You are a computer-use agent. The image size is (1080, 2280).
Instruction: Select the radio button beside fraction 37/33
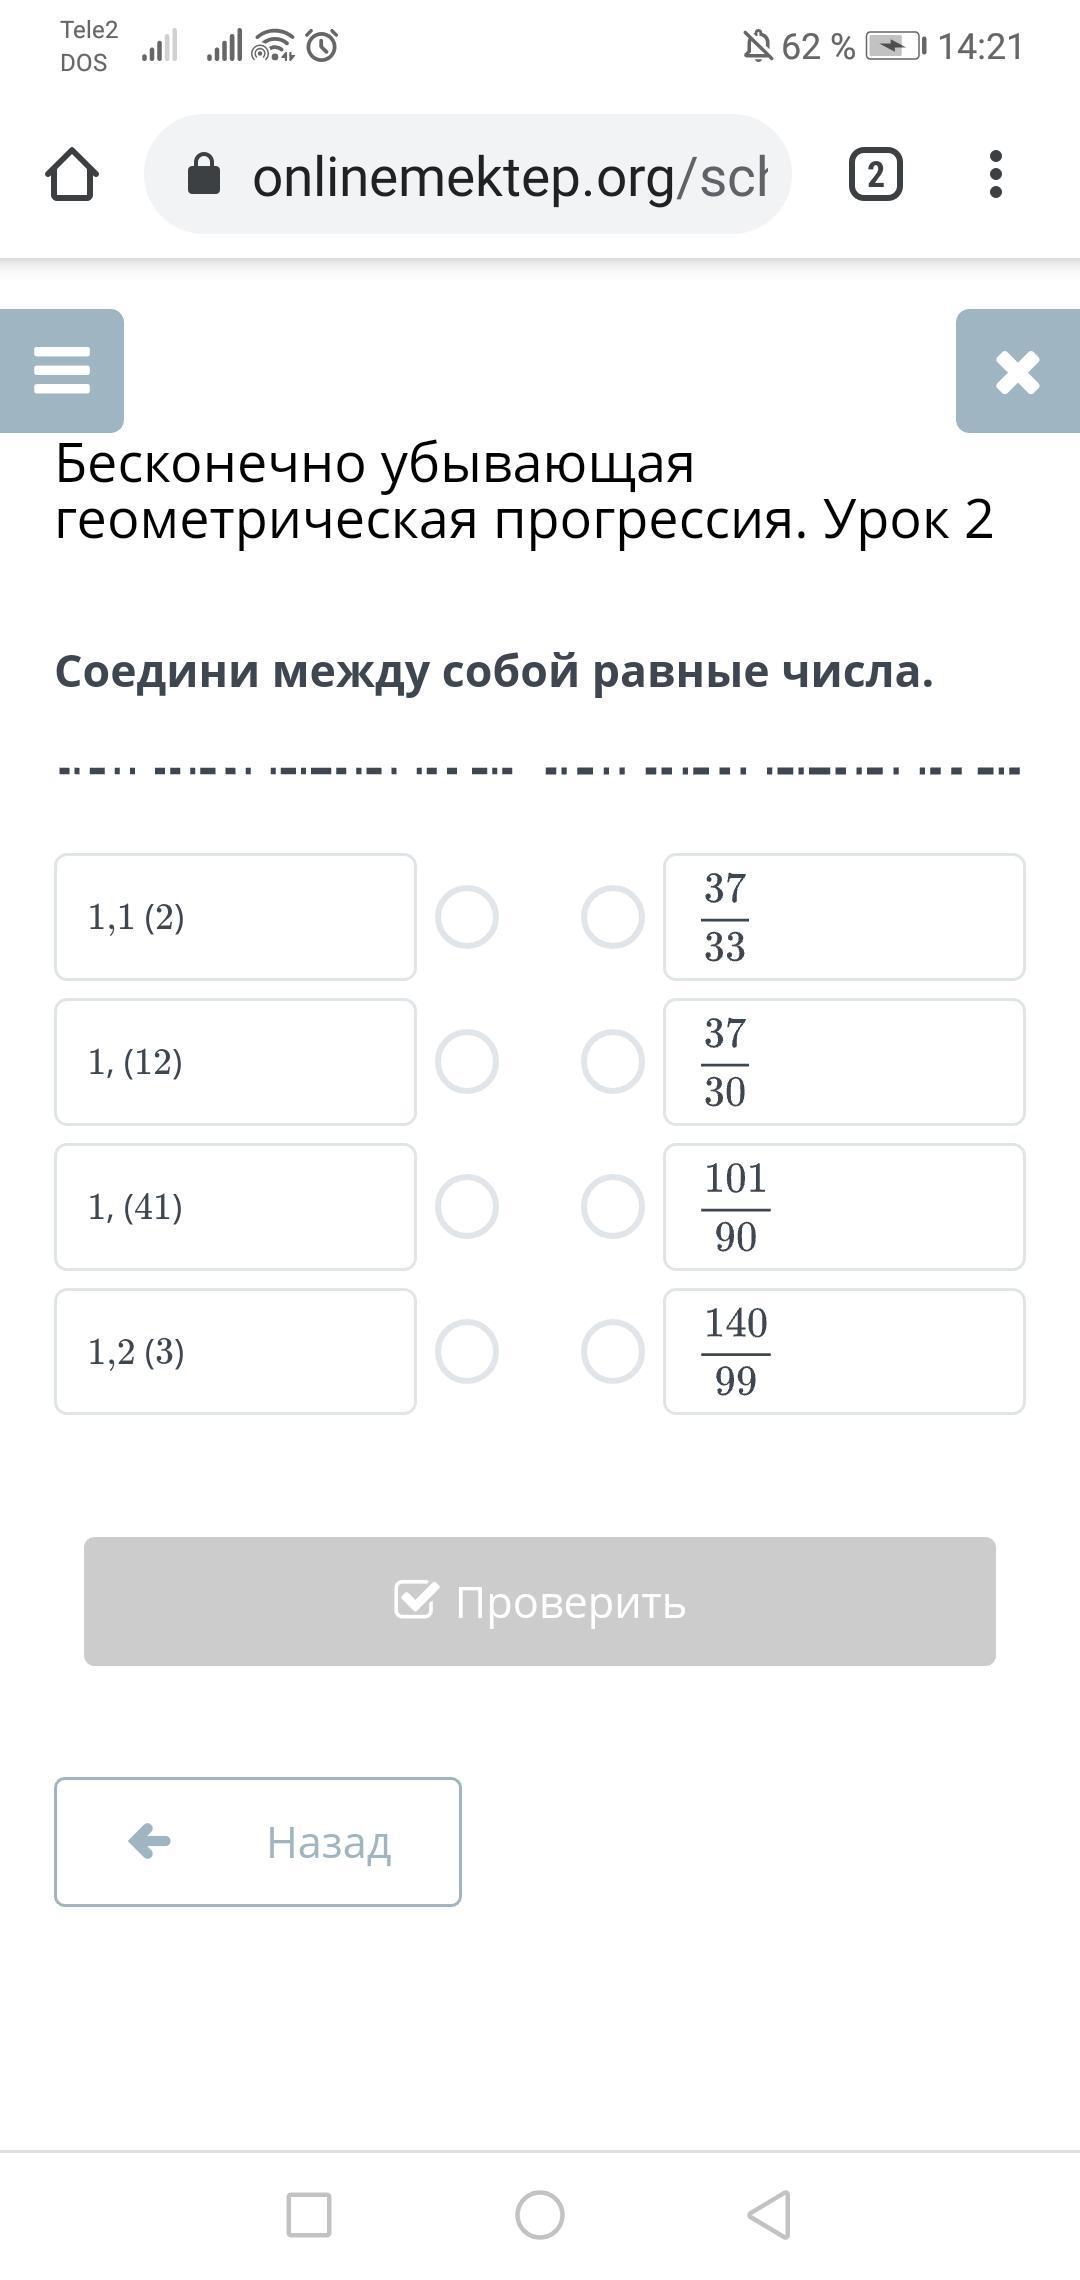pyautogui.click(x=613, y=917)
